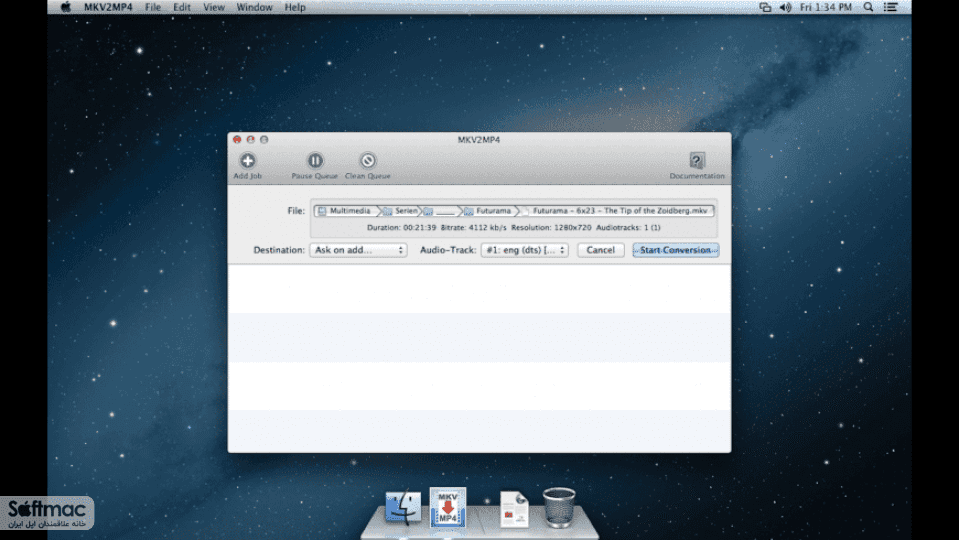Viewport: 959px width, 540px height.
Task: Open the document stack in the Dock
Action: (514, 509)
